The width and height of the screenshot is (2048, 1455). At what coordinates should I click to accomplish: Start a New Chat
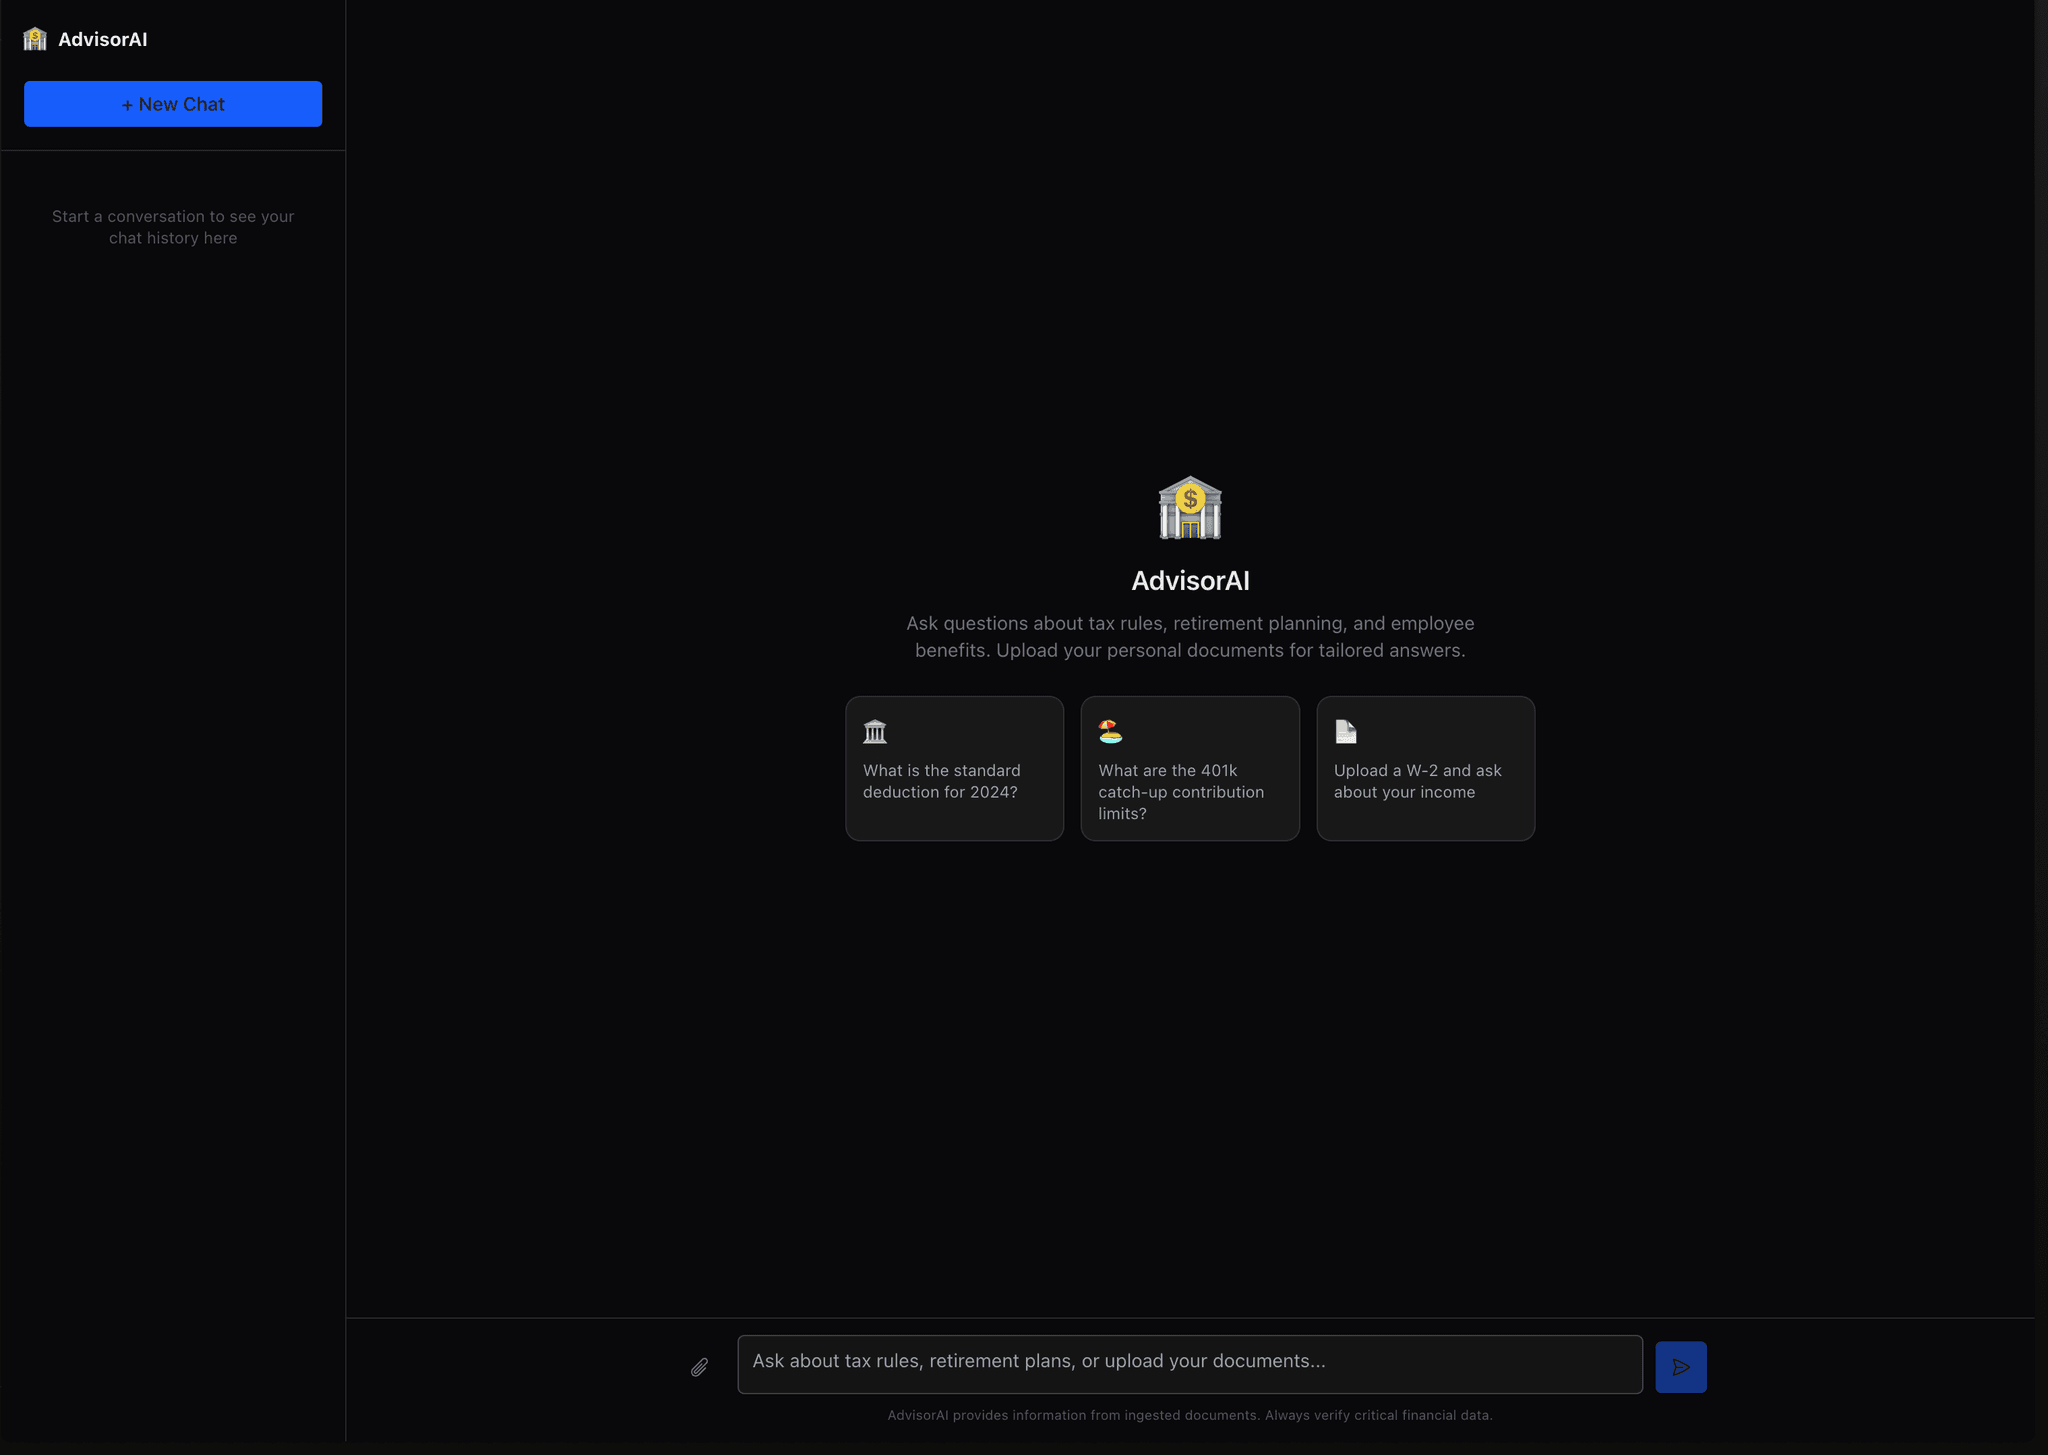tap(172, 103)
